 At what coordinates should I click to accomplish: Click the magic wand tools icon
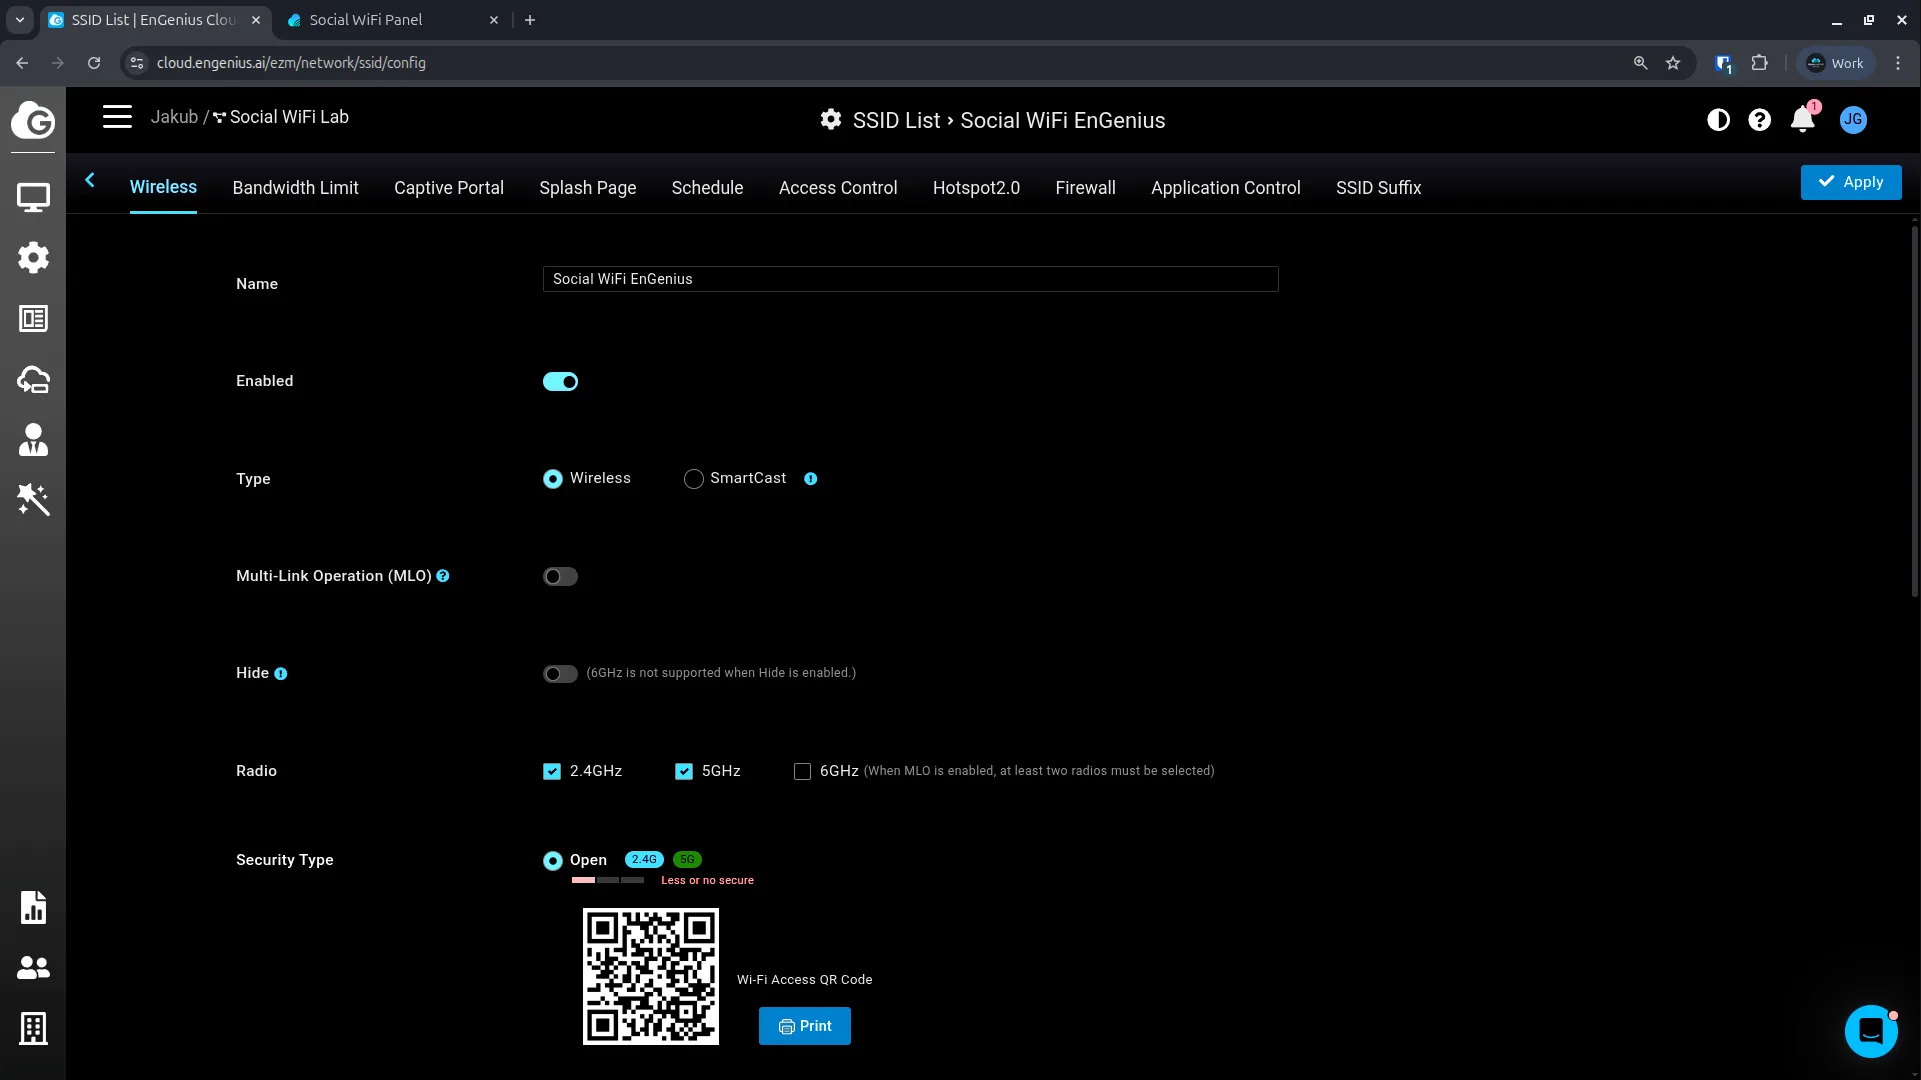(x=33, y=499)
